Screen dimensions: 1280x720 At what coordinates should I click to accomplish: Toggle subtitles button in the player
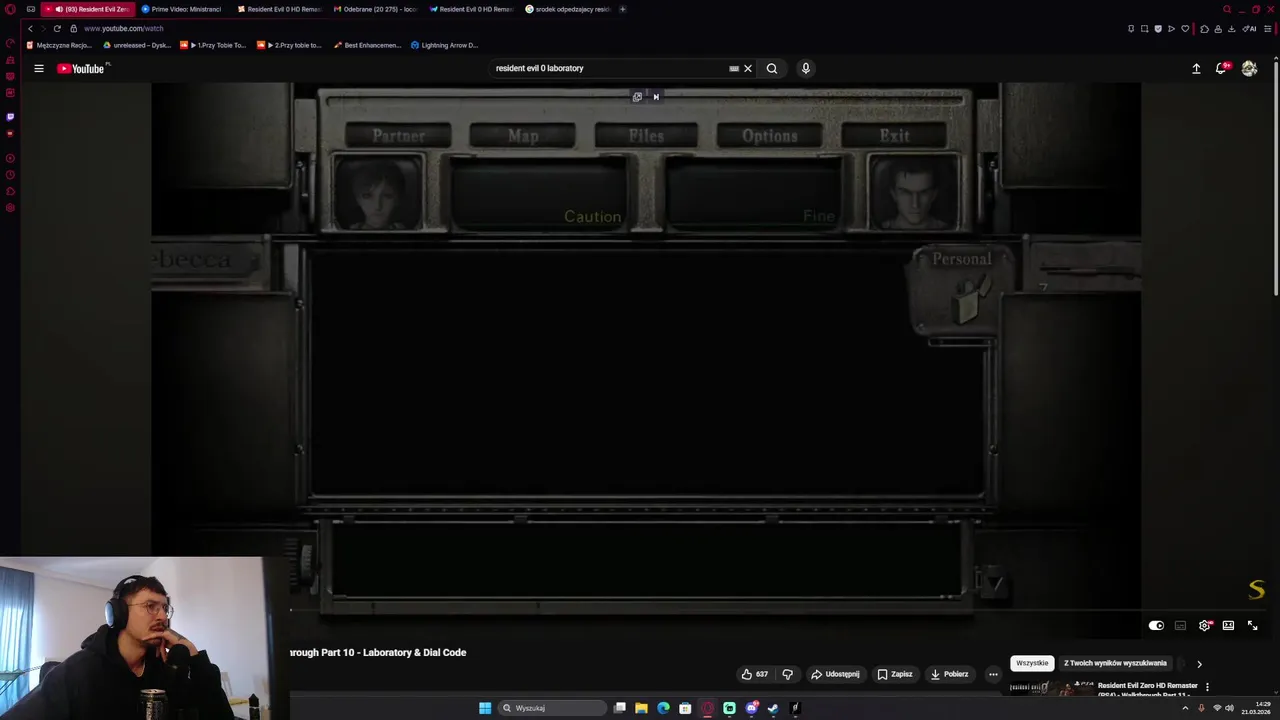pos(1180,625)
